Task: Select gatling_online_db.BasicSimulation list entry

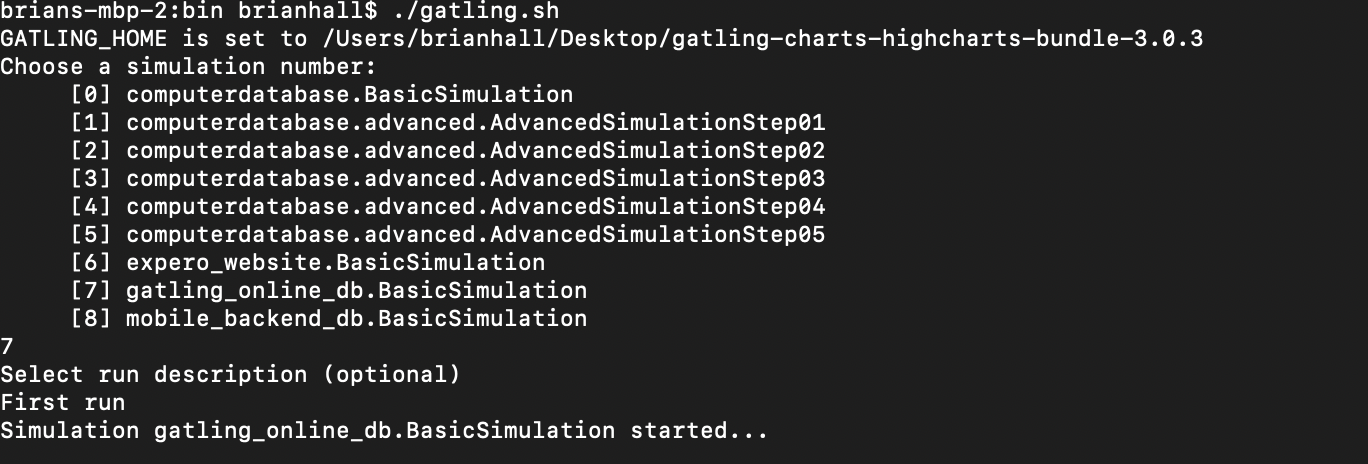Action: click(x=357, y=291)
